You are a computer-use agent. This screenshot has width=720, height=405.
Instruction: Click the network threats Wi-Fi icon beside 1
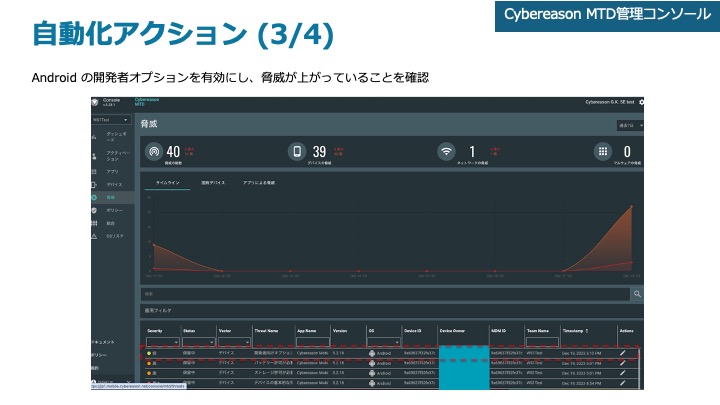click(x=446, y=151)
